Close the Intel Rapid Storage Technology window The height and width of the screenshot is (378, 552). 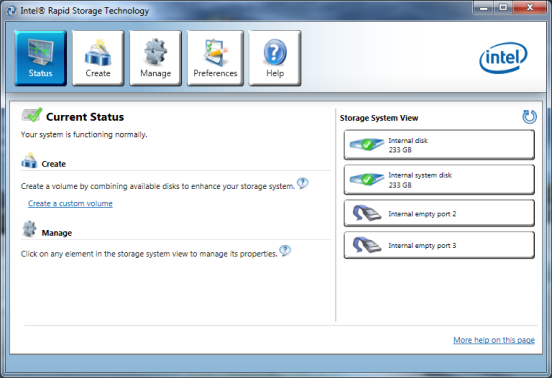[530, 8]
